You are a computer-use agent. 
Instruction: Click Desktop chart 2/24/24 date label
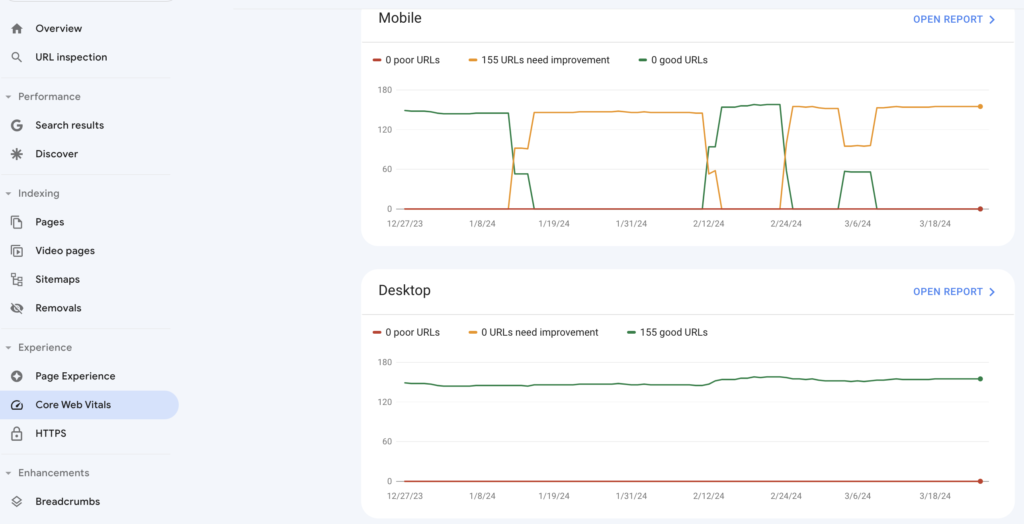point(786,496)
